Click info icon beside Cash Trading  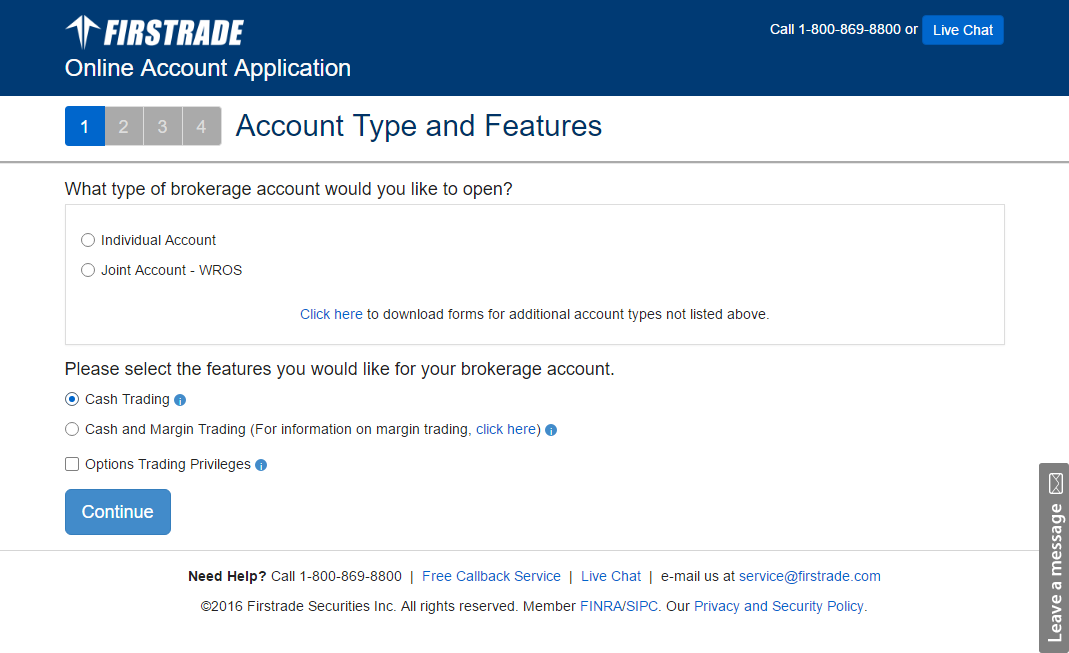180,400
